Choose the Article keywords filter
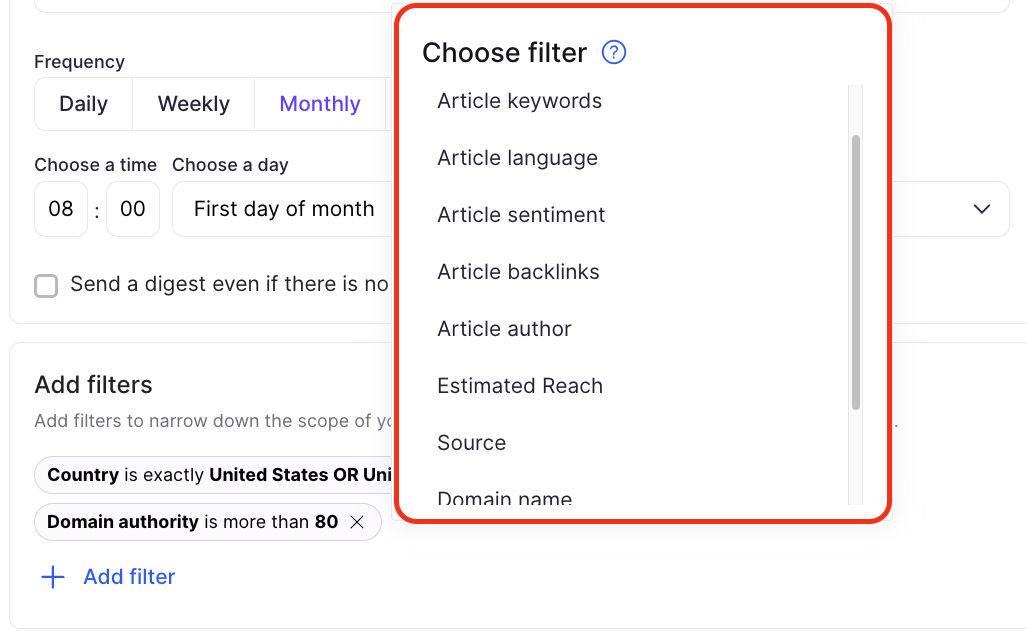This screenshot has height=637, width=1027. tap(520, 101)
